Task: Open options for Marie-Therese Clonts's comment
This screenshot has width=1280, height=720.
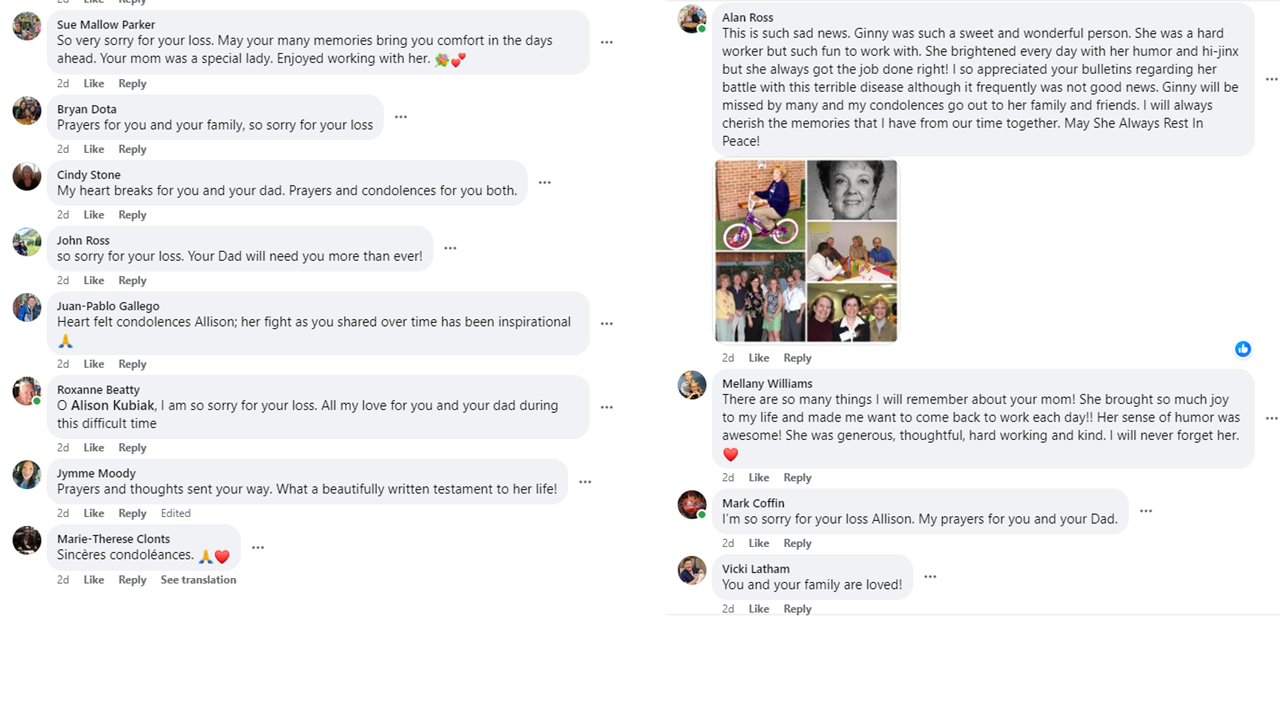Action: [258, 548]
